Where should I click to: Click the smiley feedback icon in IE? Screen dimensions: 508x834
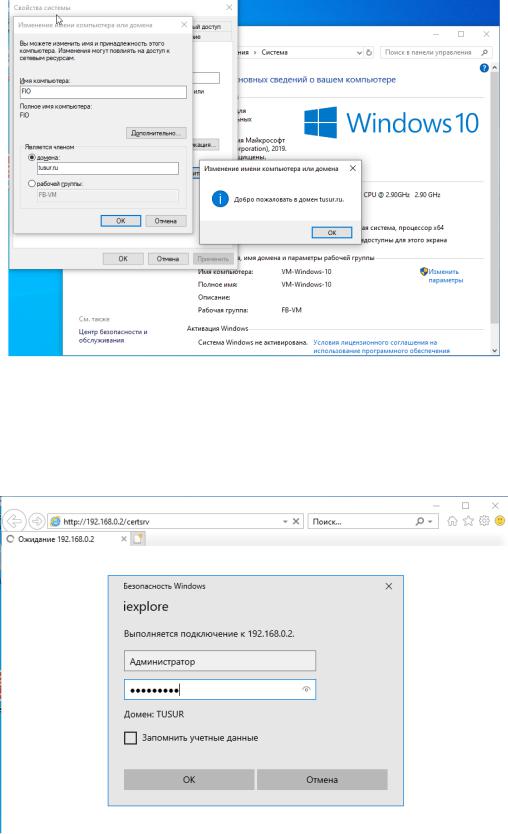500,521
